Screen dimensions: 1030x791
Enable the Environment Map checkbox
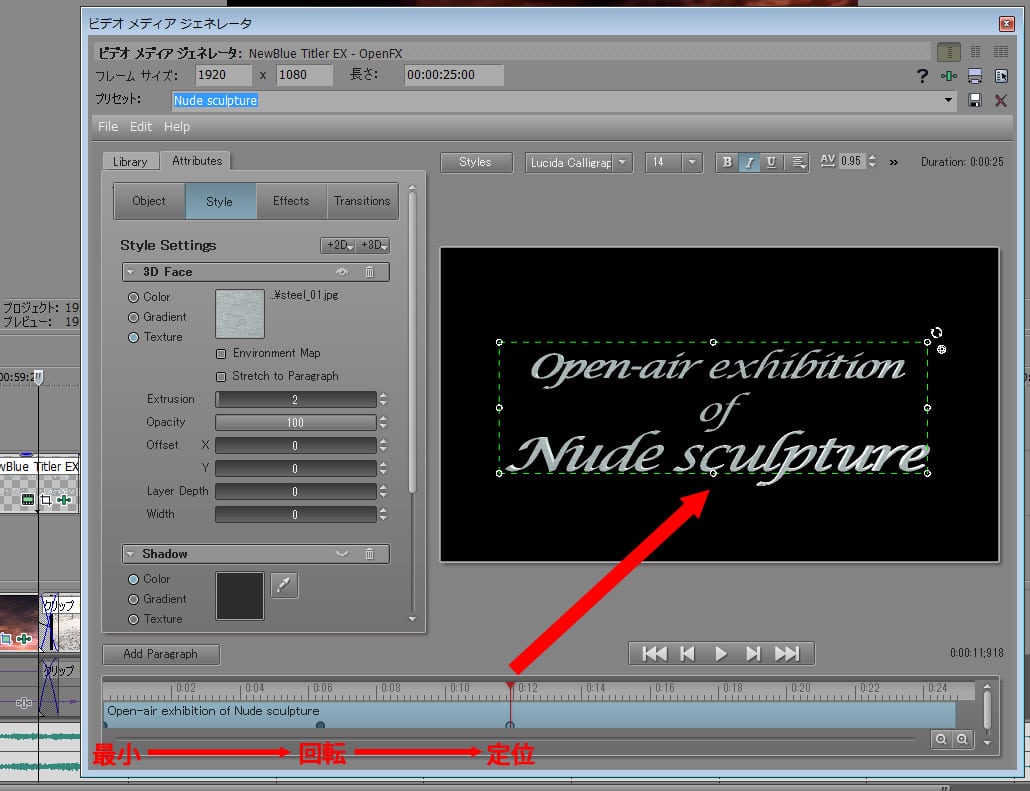pyautogui.click(x=221, y=354)
